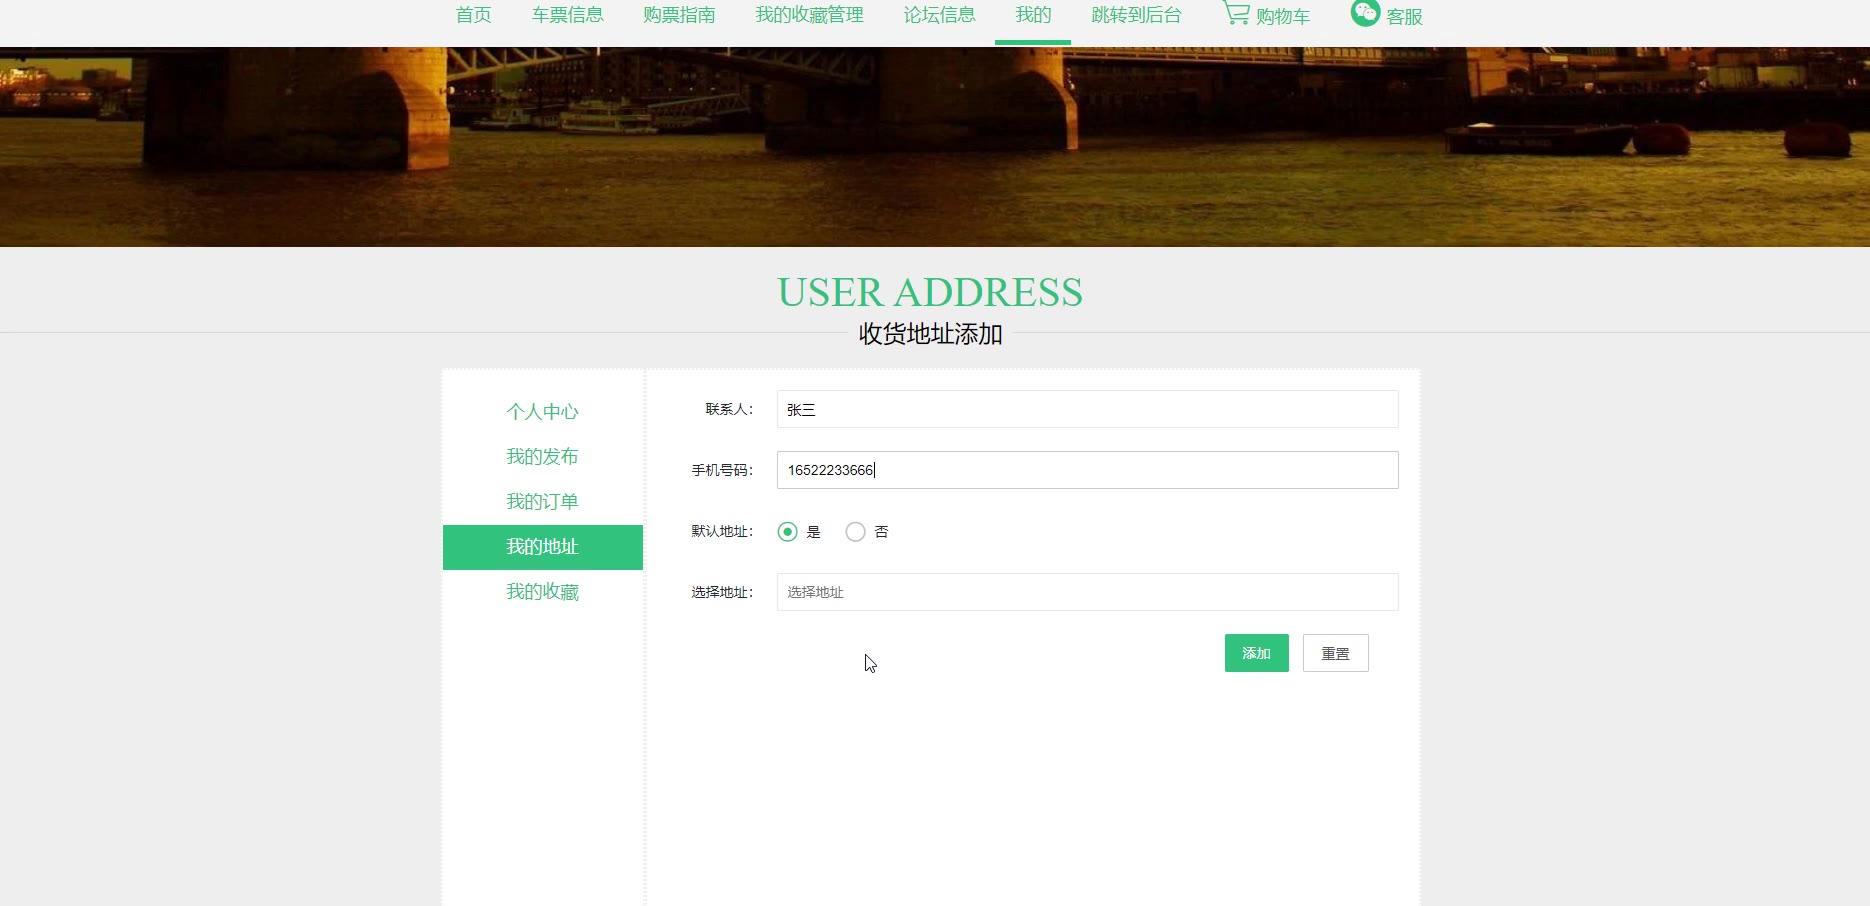The height and width of the screenshot is (906, 1870).
Task: Open 我的订单 in the sidebar
Action: [x=542, y=502]
